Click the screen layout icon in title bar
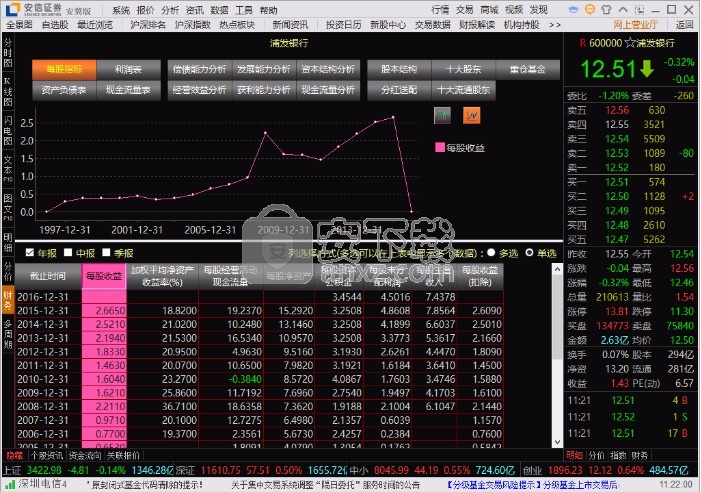The height and width of the screenshot is (492, 701). click(639, 9)
